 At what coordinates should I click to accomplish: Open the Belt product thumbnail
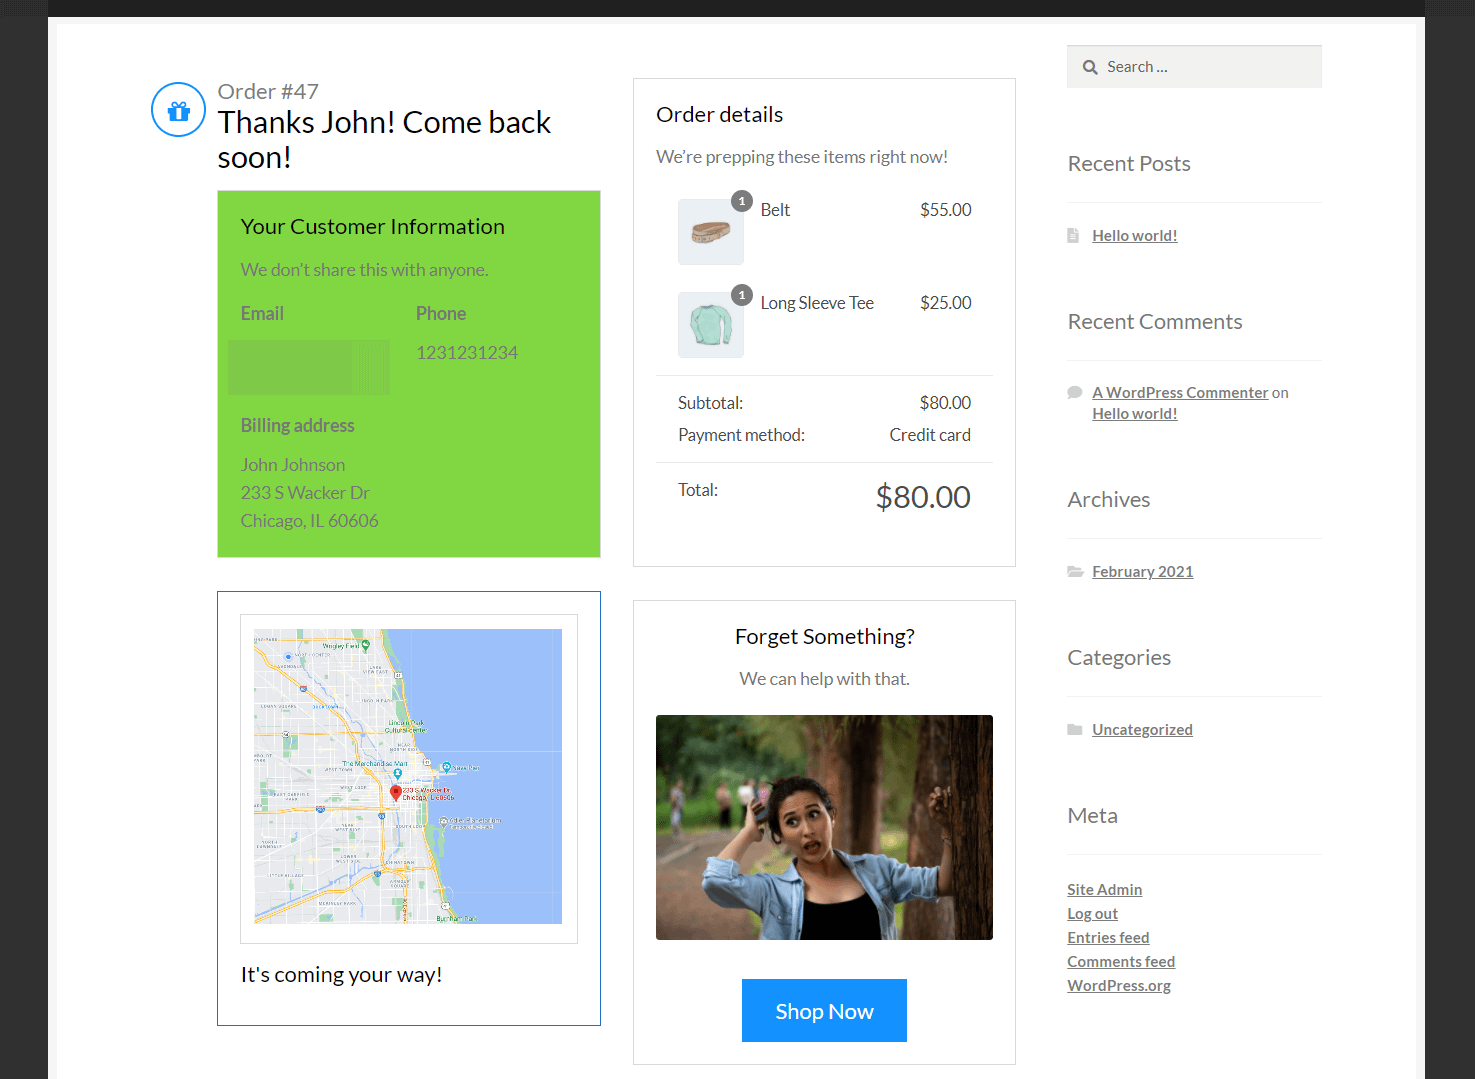point(710,232)
